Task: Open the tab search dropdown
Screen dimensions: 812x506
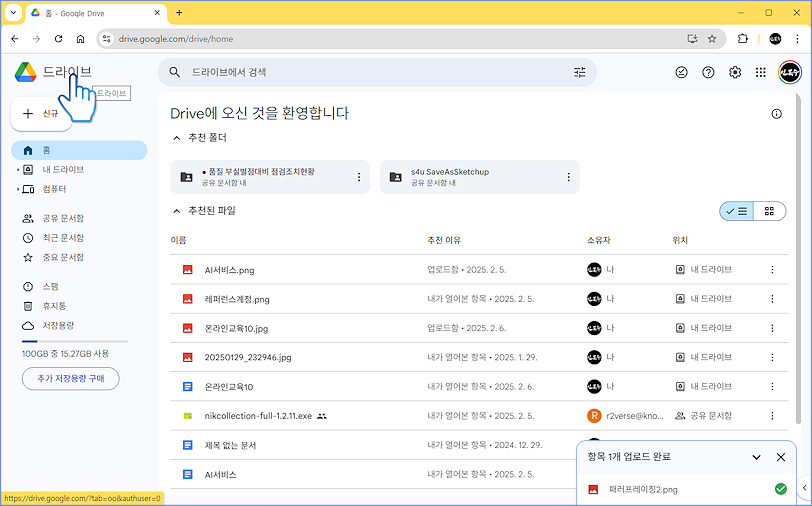Action: (13, 12)
